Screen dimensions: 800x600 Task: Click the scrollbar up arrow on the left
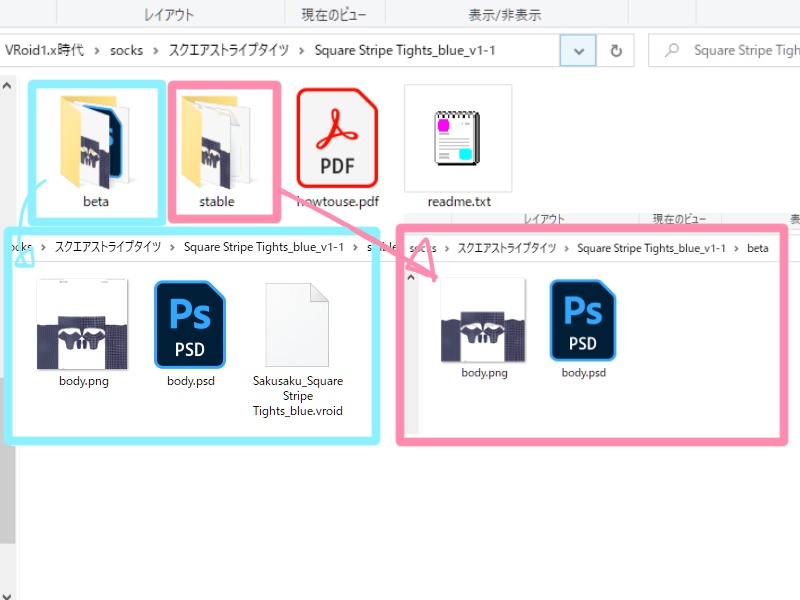(7, 84)
